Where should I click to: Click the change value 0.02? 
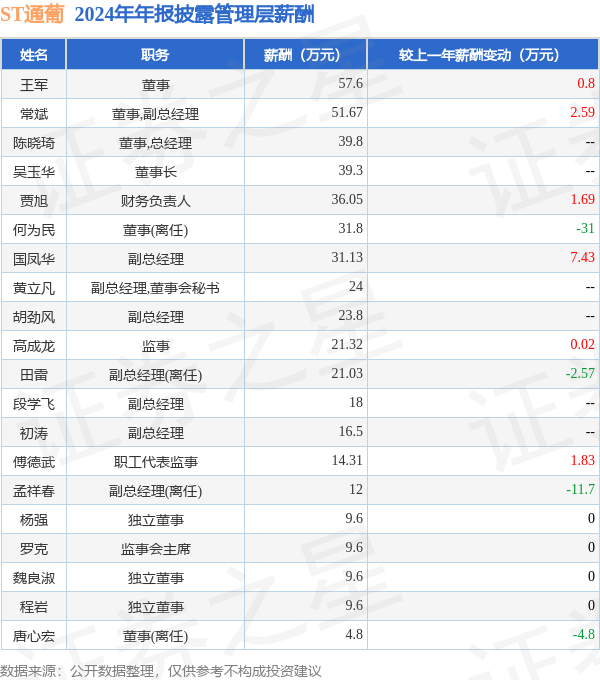(582, 344)
